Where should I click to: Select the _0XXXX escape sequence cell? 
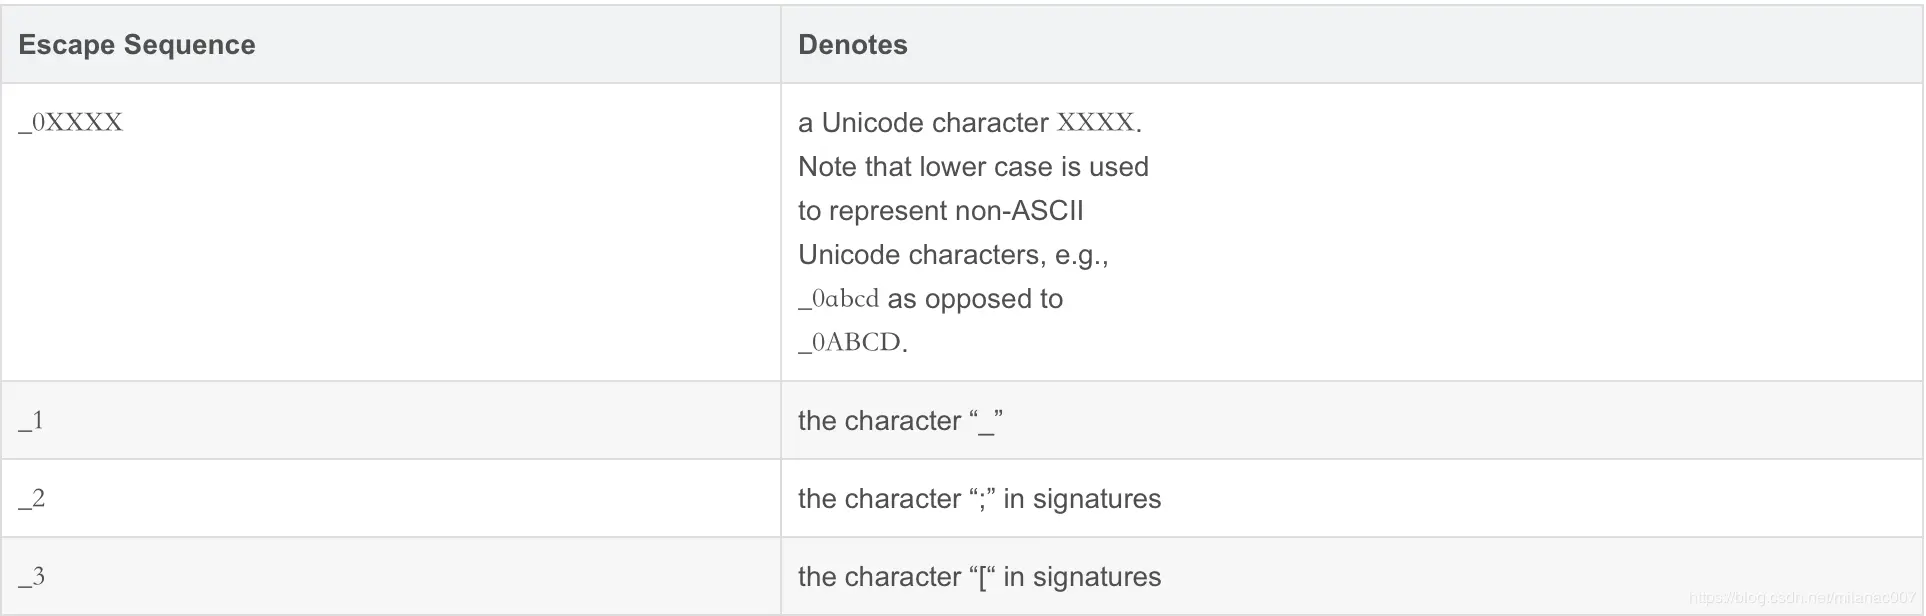(71, 123)
